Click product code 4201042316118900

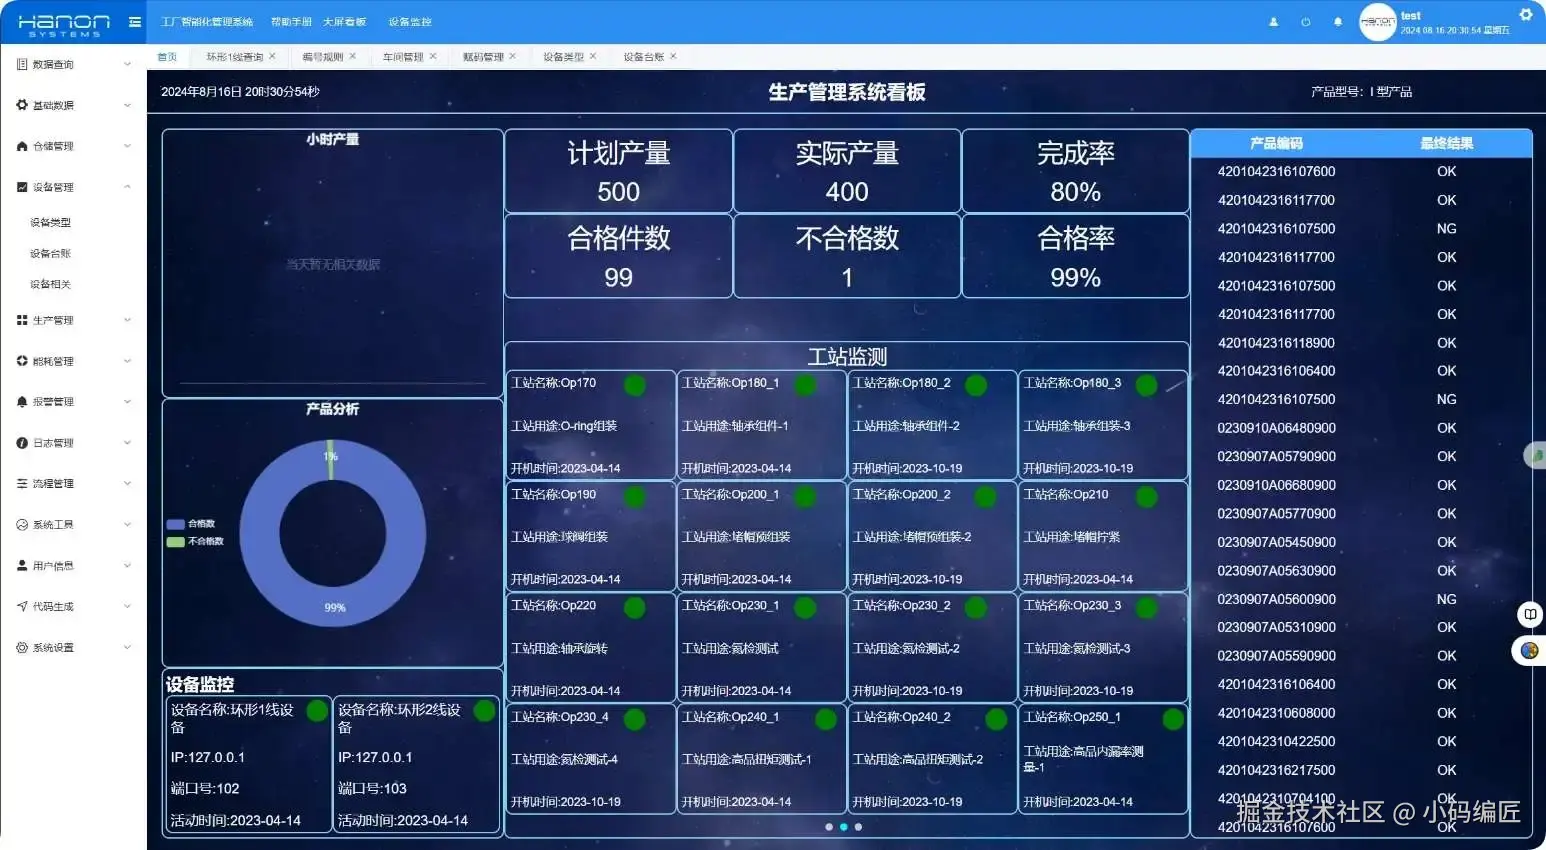1276,343
